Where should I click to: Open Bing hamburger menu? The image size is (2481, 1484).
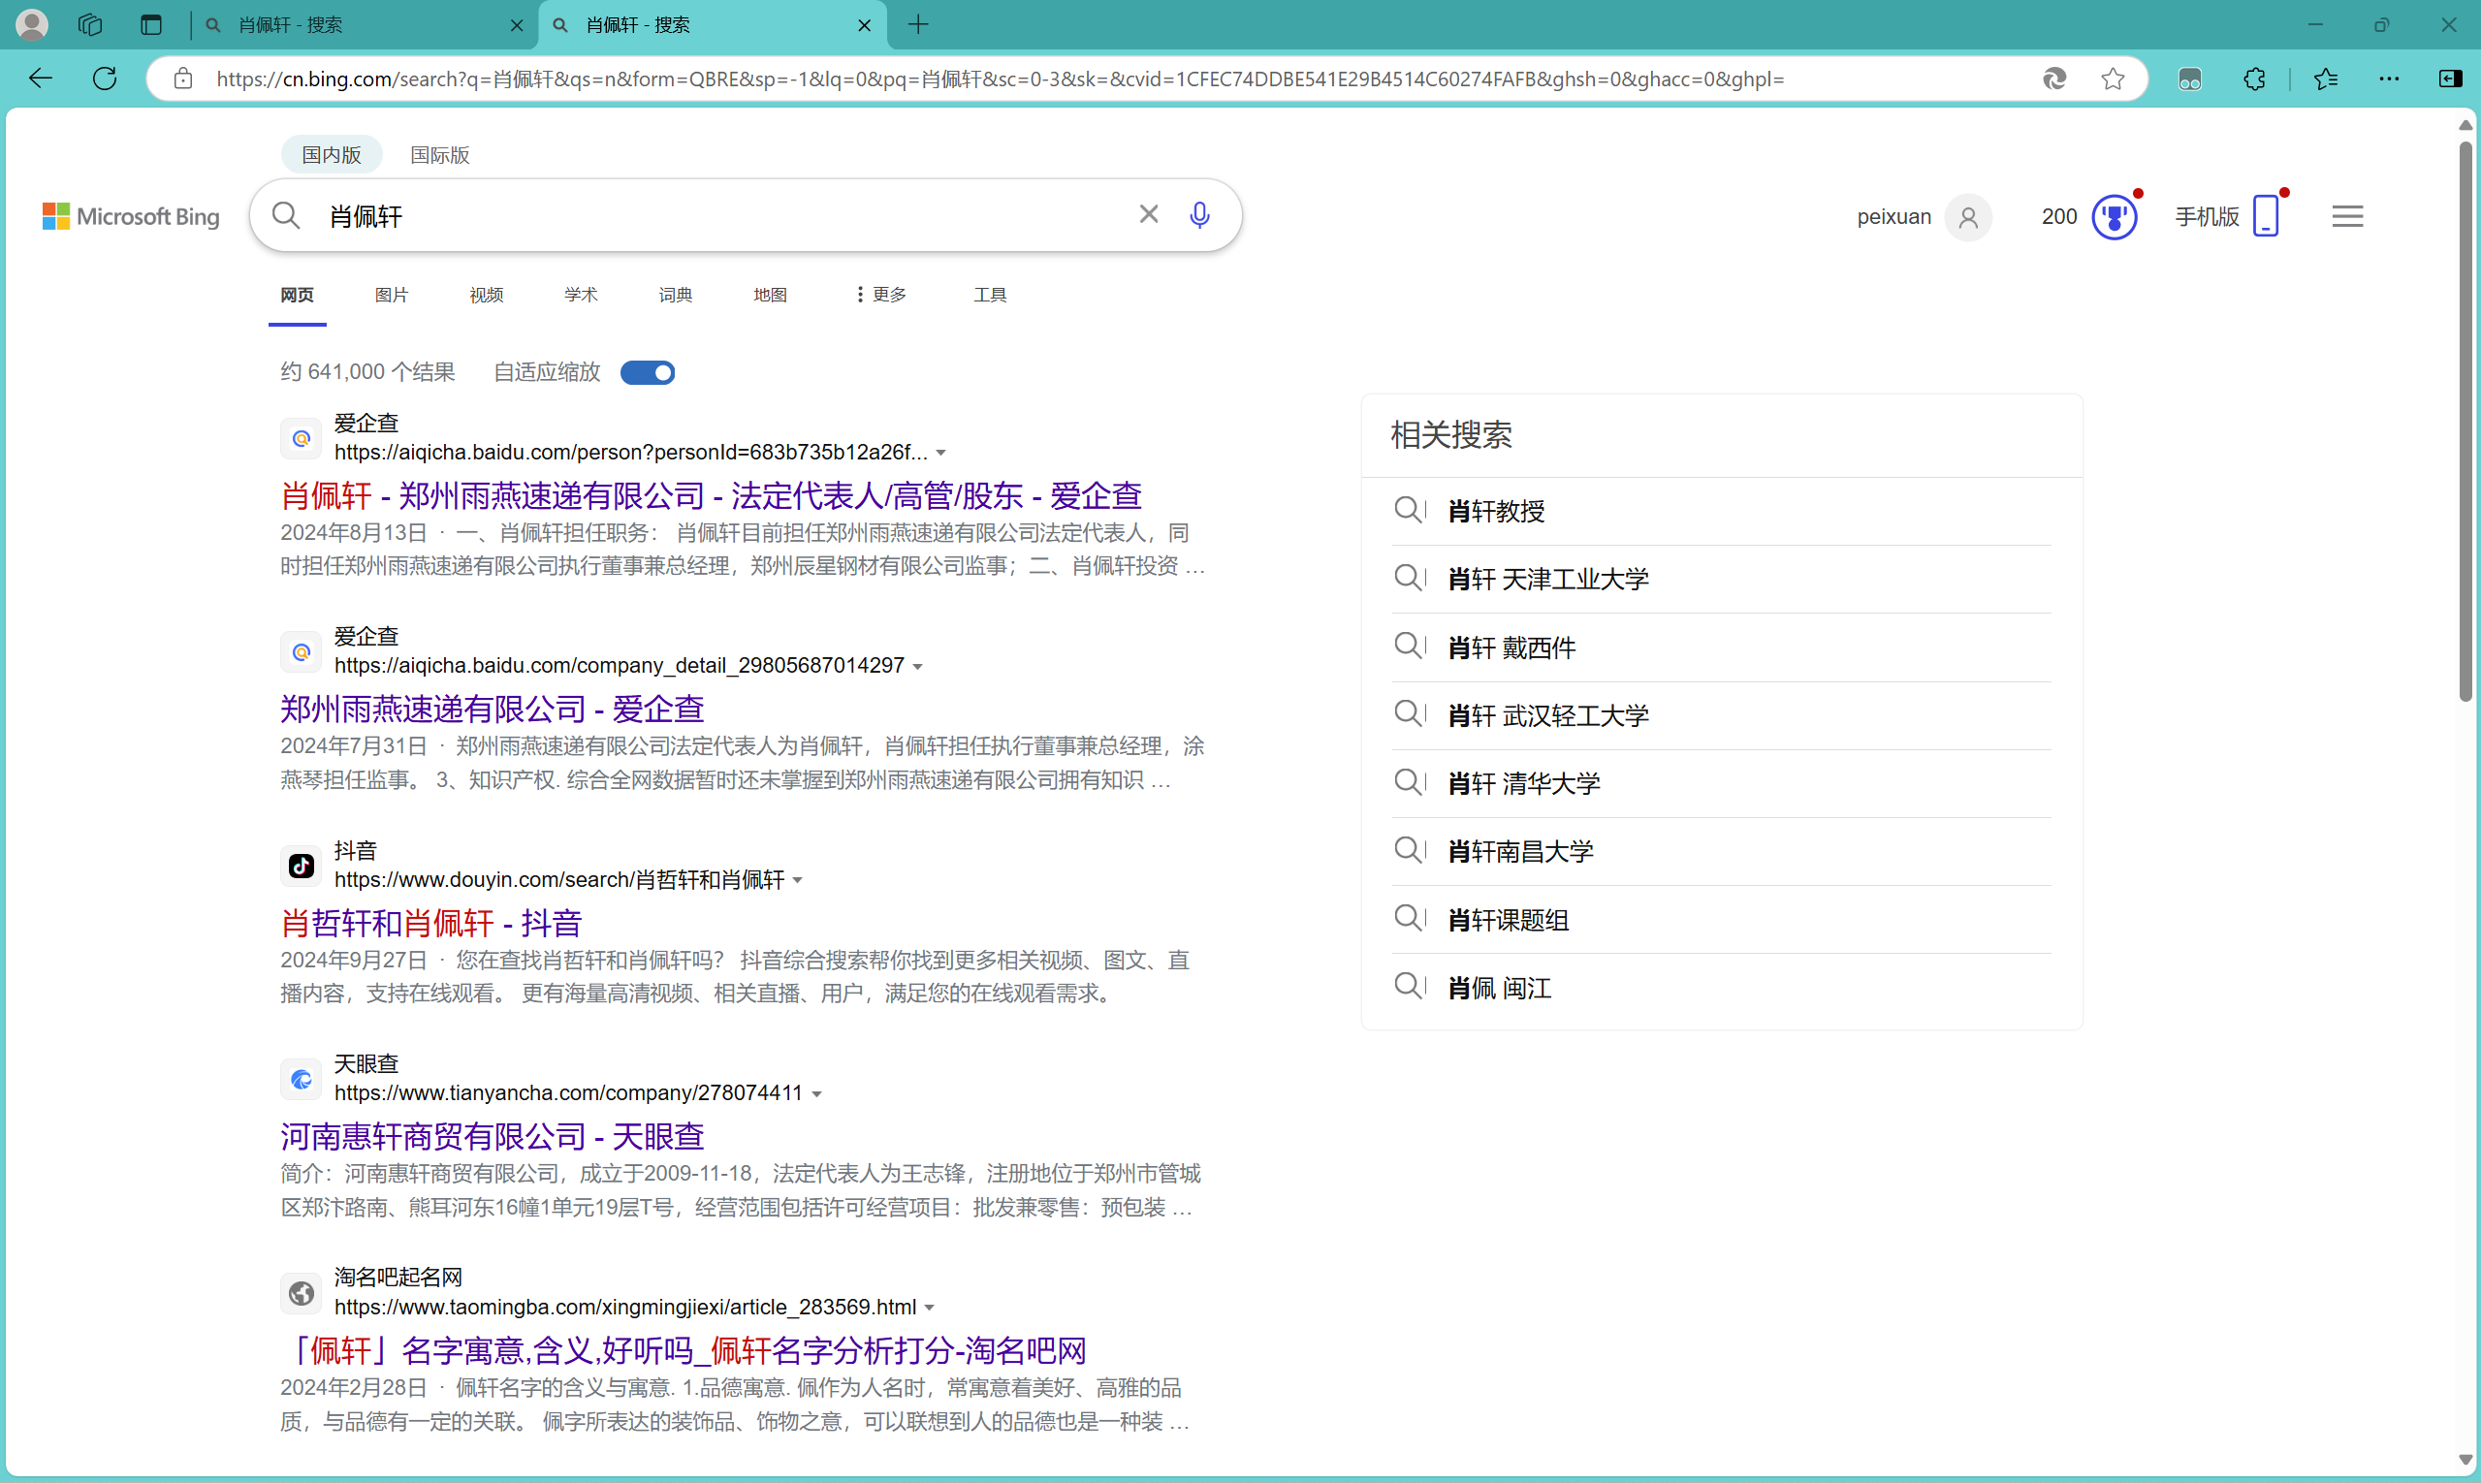click(x=2347, y=216)
